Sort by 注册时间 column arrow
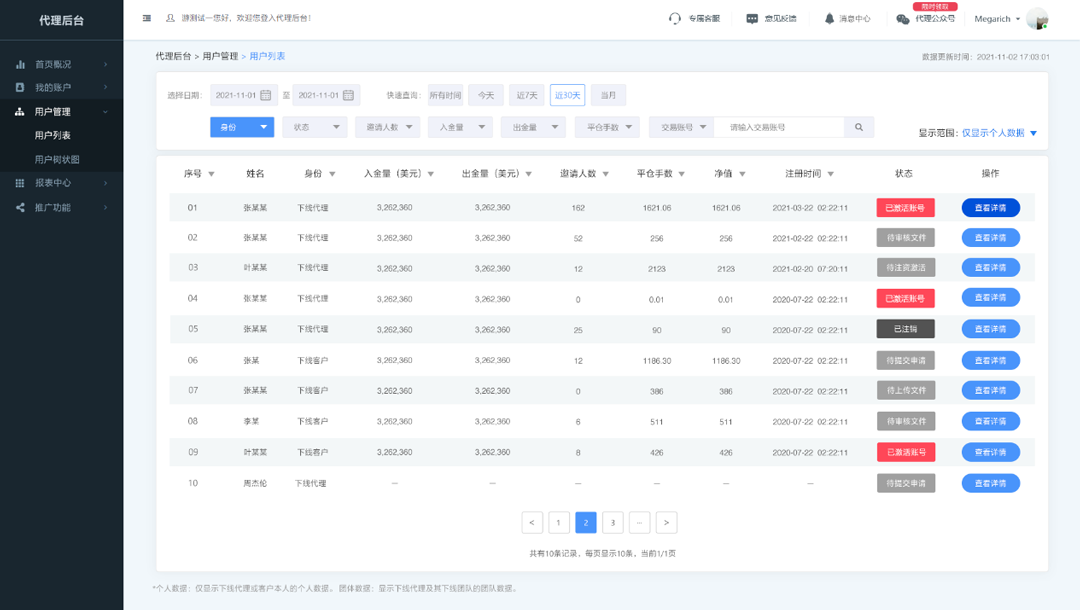 [831, 174]
